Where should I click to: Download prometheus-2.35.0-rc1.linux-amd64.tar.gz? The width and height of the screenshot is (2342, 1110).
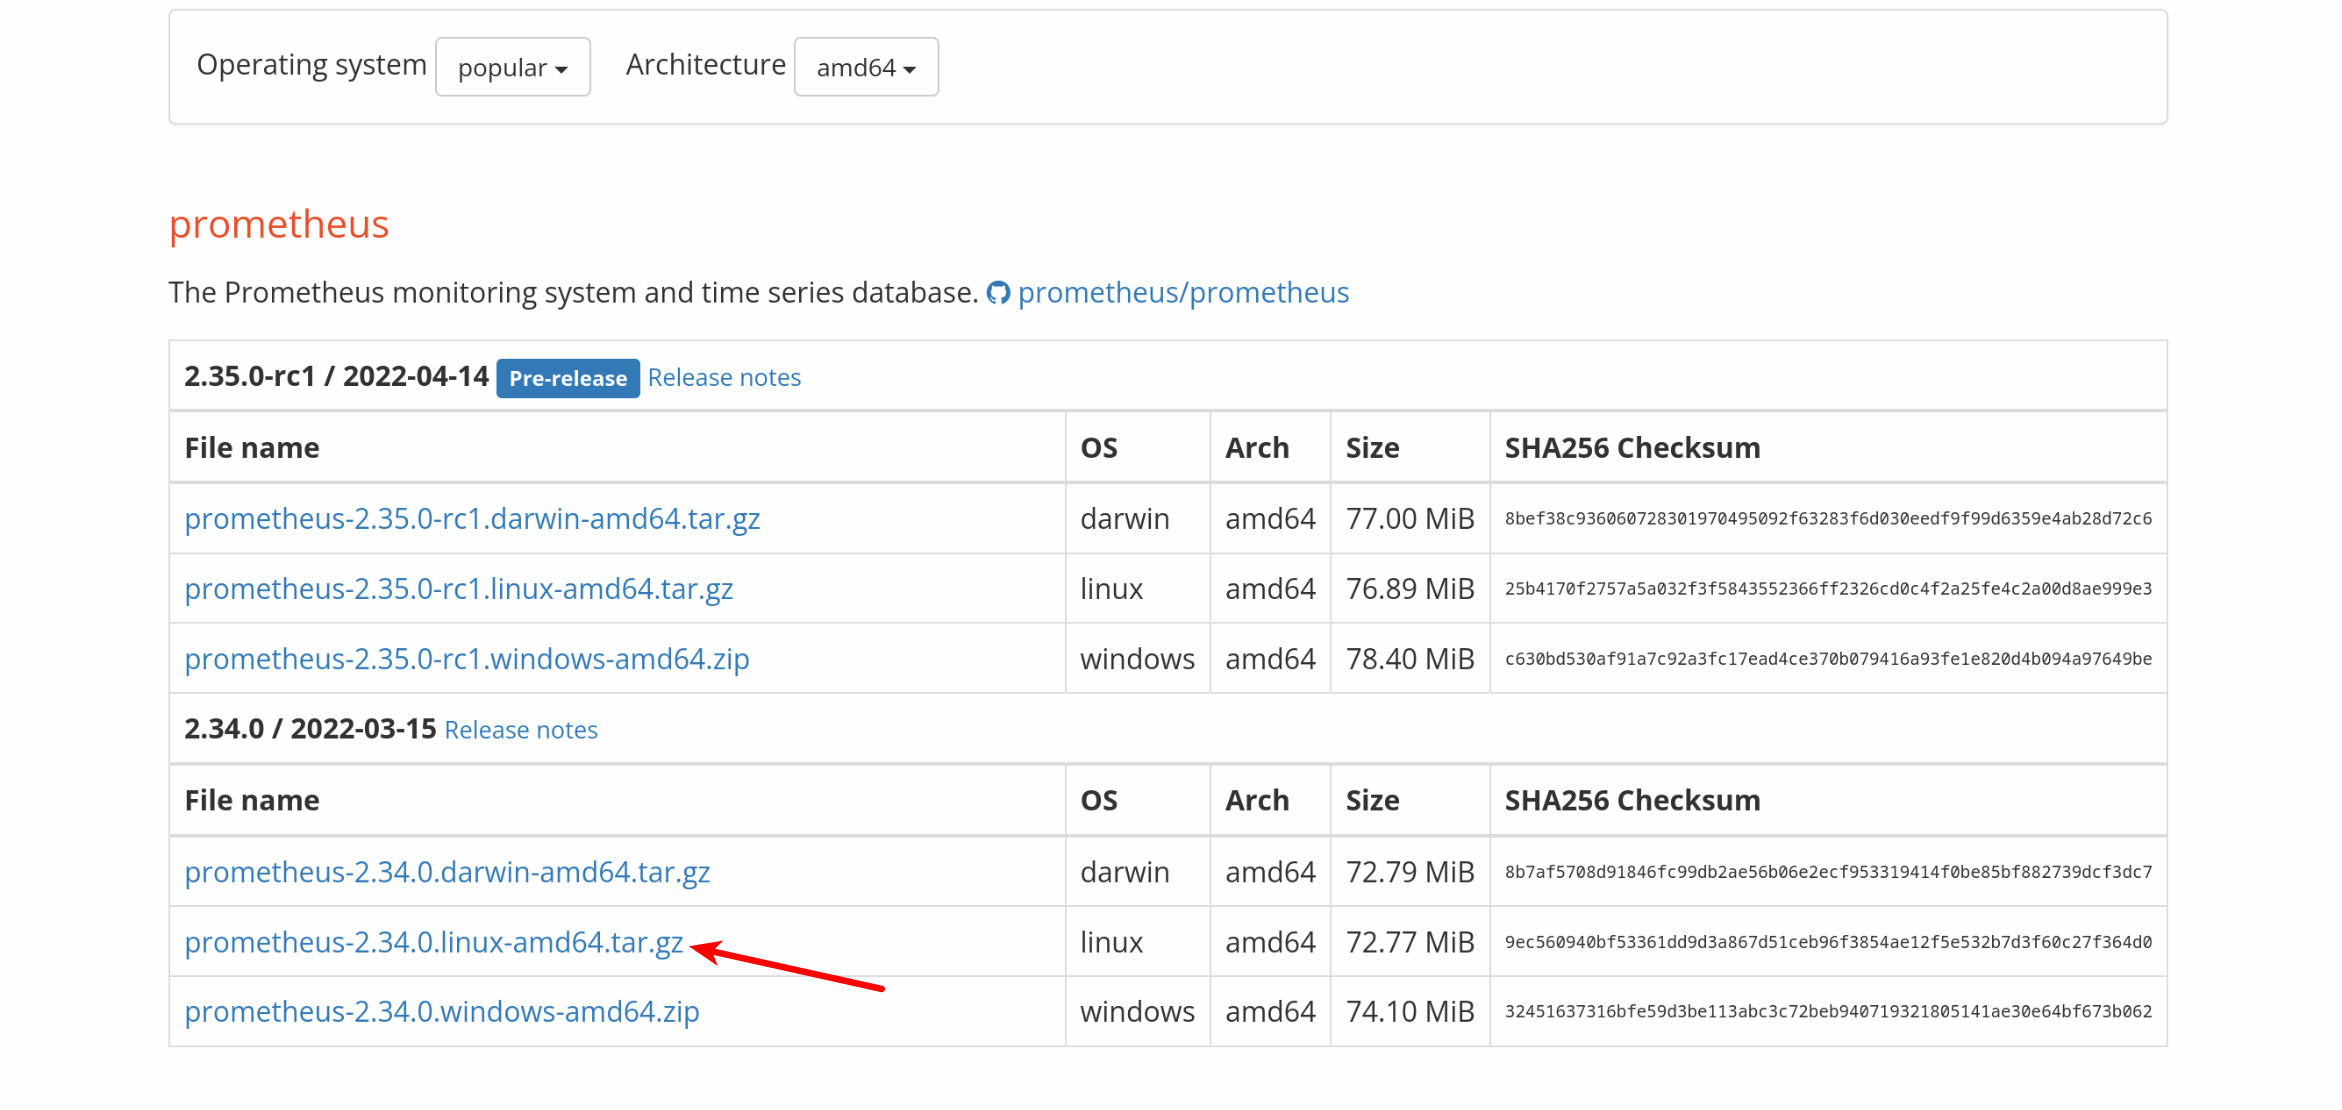(458, 589)
